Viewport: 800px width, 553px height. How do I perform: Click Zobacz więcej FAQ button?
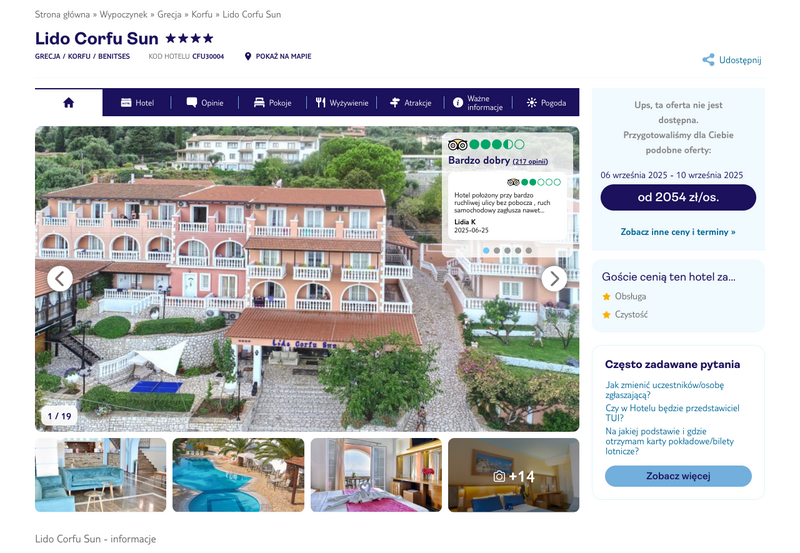pos(678,476)
